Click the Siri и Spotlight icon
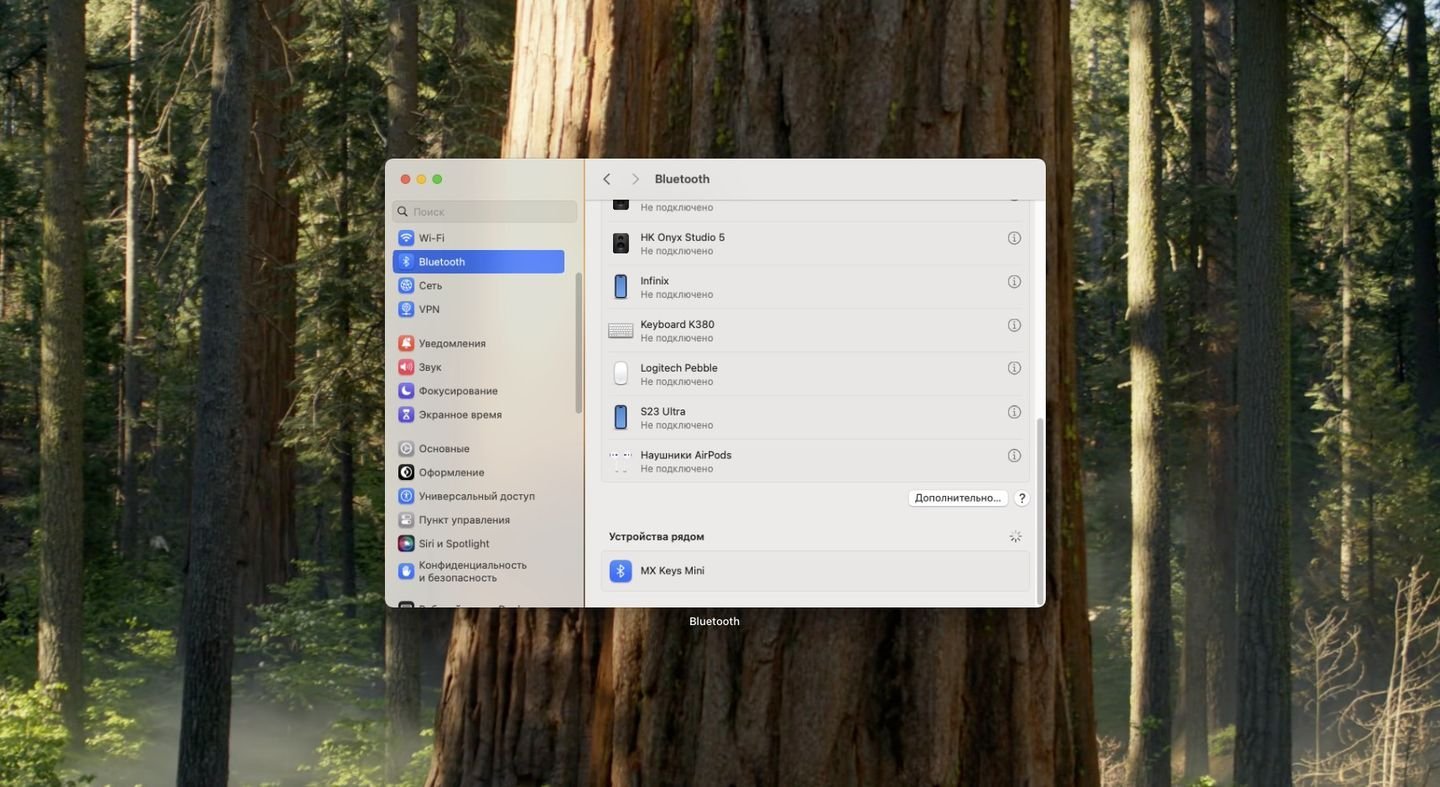Screen dimensions: 1440x787 (x=406, y=544)
